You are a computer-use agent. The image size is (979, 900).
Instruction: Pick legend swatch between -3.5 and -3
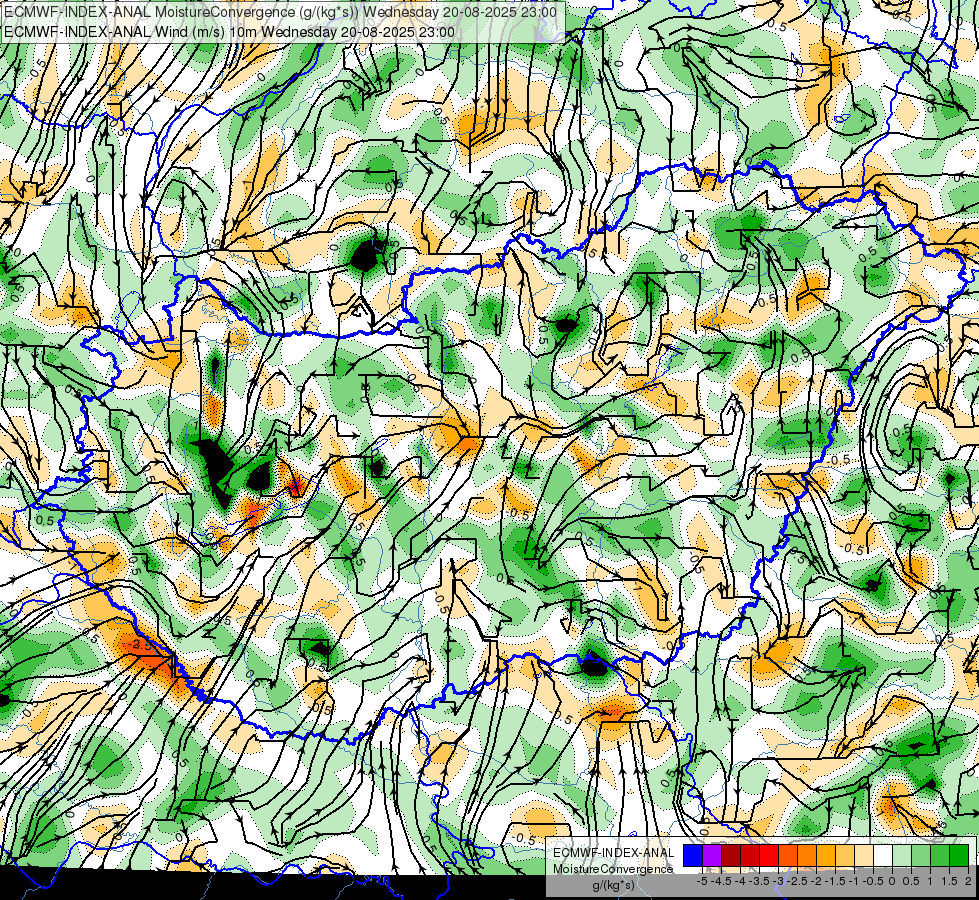769,856
